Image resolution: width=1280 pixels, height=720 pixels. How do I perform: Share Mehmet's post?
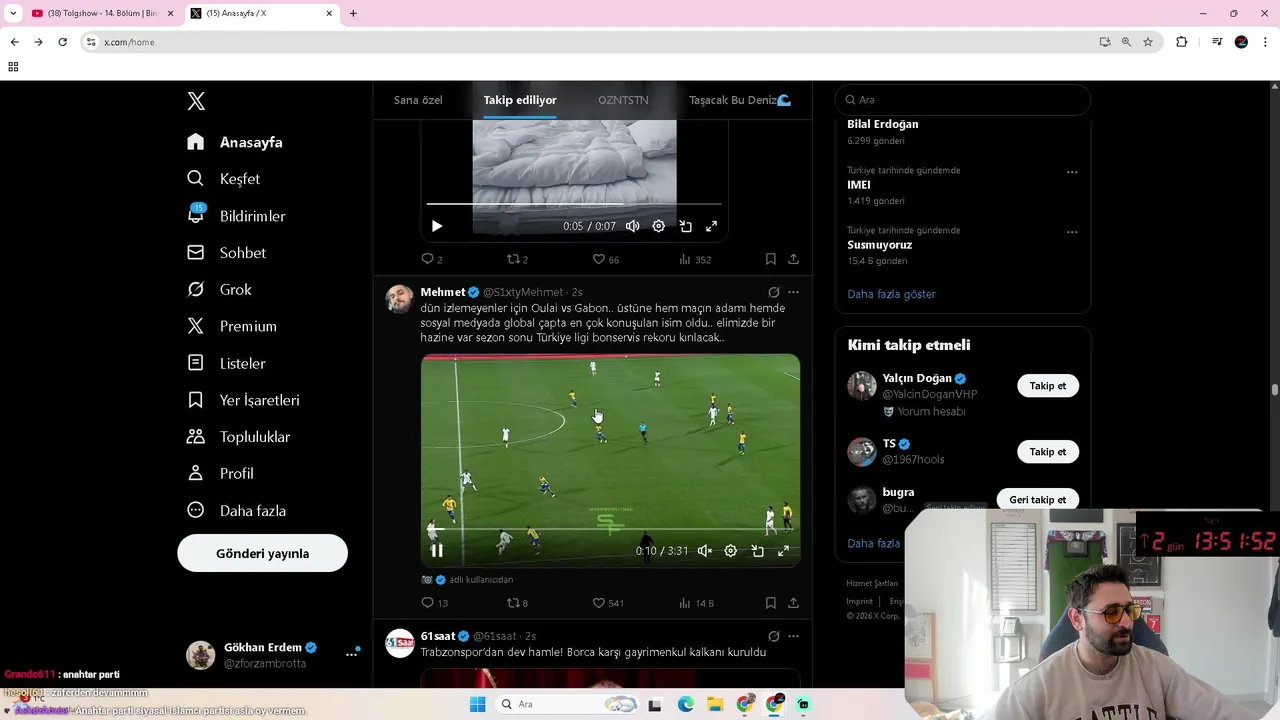pos(793,603)
